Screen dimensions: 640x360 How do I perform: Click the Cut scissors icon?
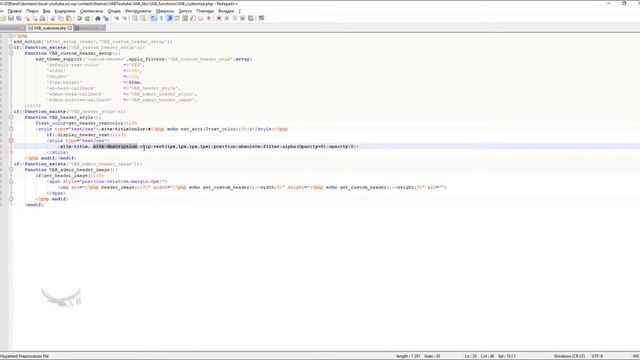pyautogui.click(x=52, y=18)
